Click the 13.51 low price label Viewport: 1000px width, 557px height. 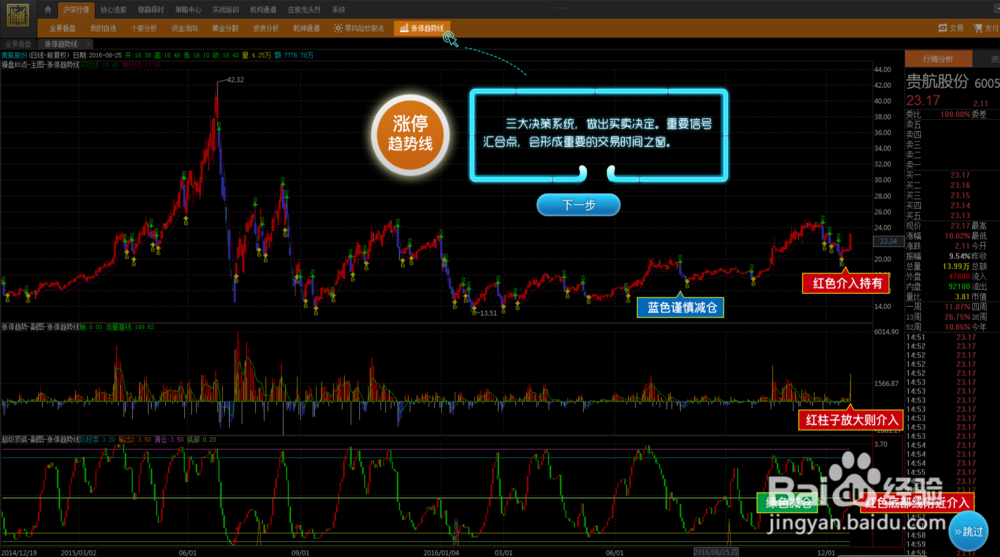[x=489, y=313]
